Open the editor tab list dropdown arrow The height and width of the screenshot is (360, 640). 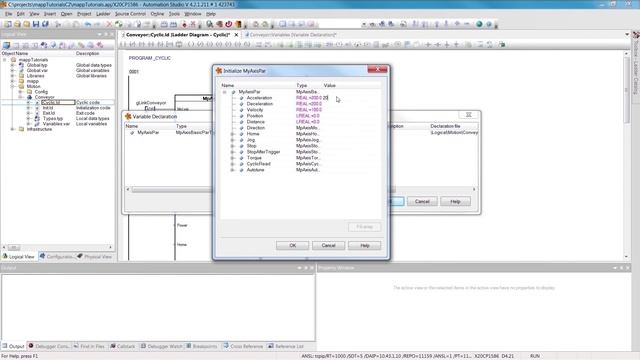click(x=627, y=35)
